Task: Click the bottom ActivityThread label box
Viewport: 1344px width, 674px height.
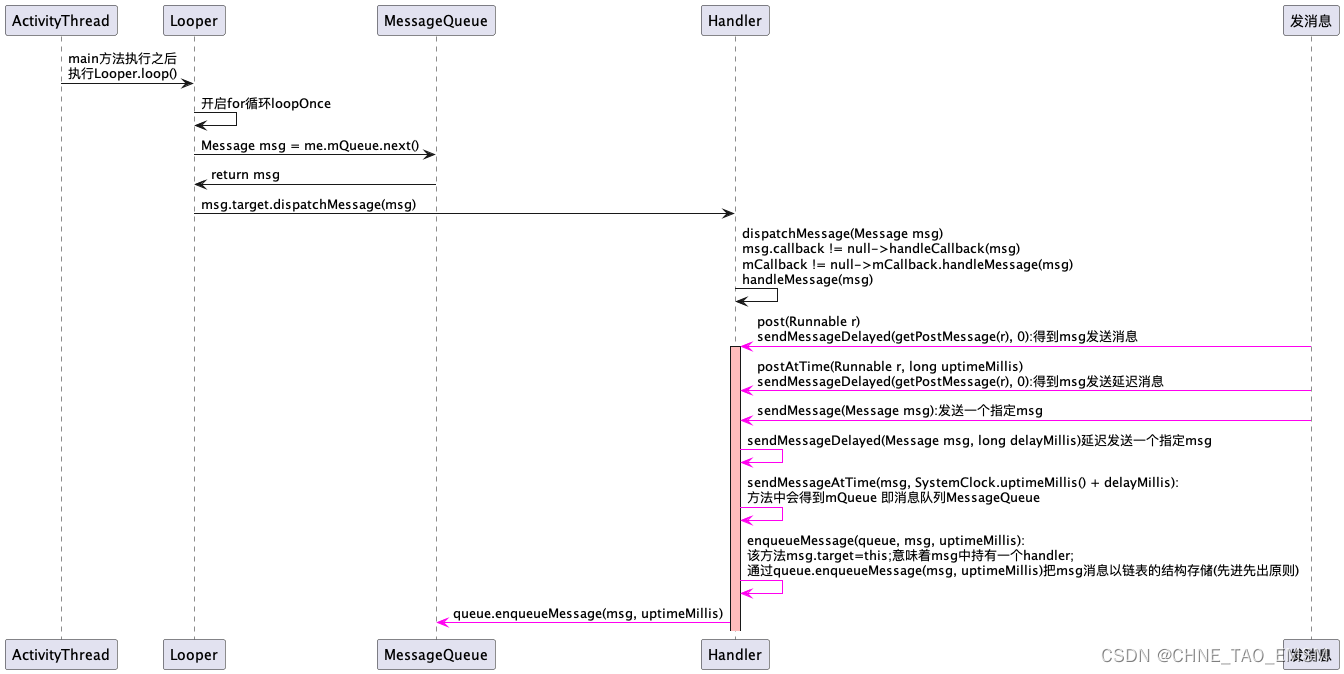Action: [61, 654]
